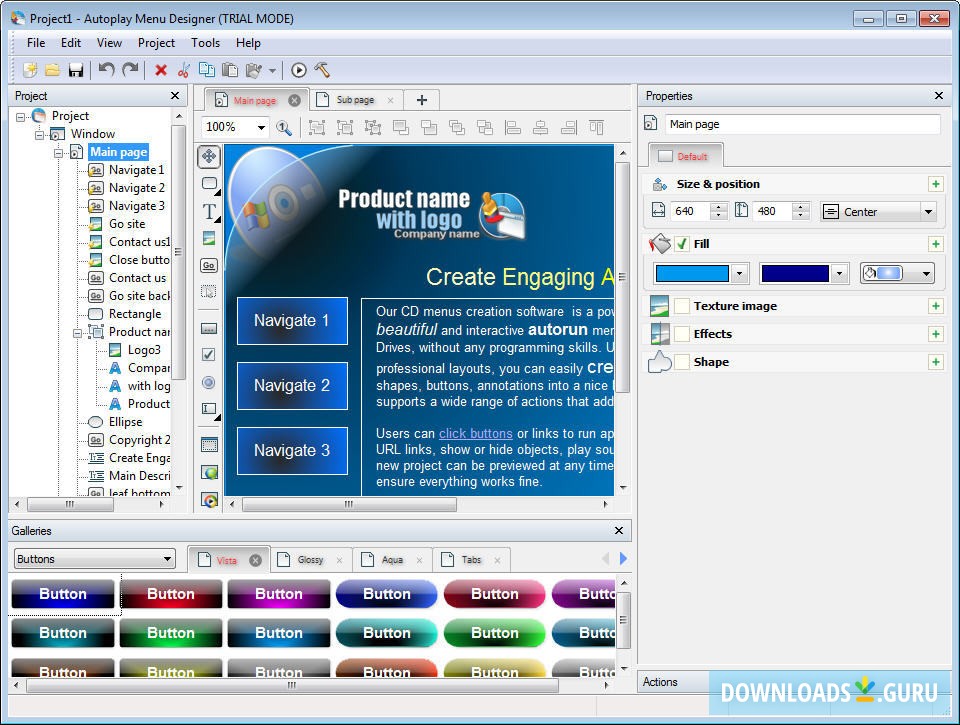The width and height of the screenshot is (960, 725).
Task: Click the Cut scissors icon
Action: [184, 70]
